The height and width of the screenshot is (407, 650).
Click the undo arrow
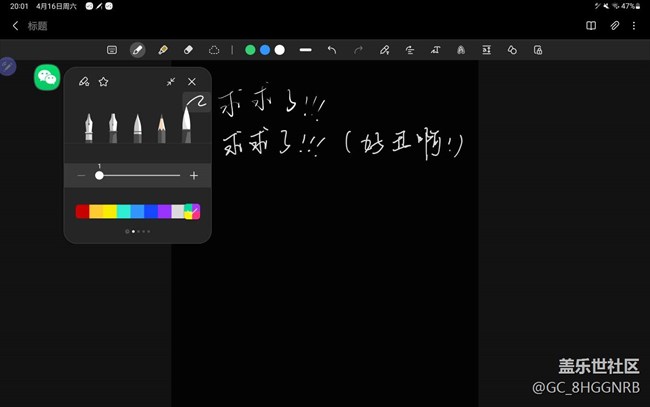pos(332,49)
